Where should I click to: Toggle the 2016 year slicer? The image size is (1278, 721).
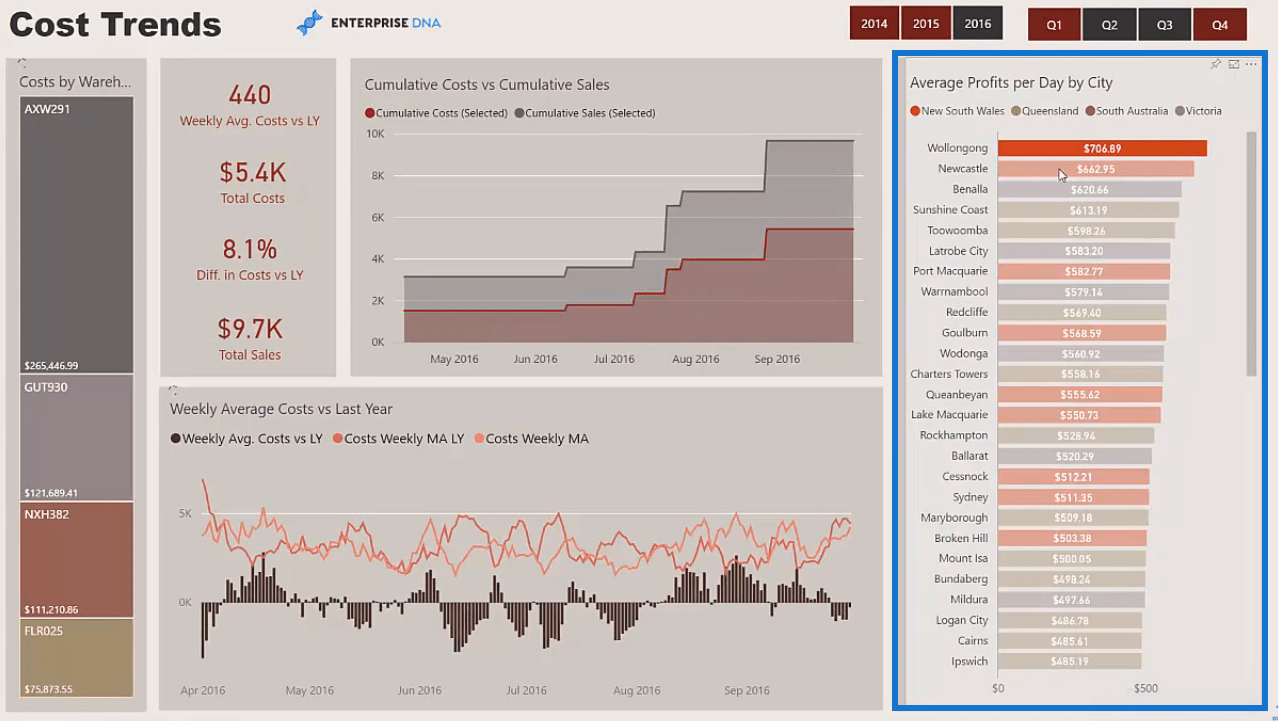[978, 24]
